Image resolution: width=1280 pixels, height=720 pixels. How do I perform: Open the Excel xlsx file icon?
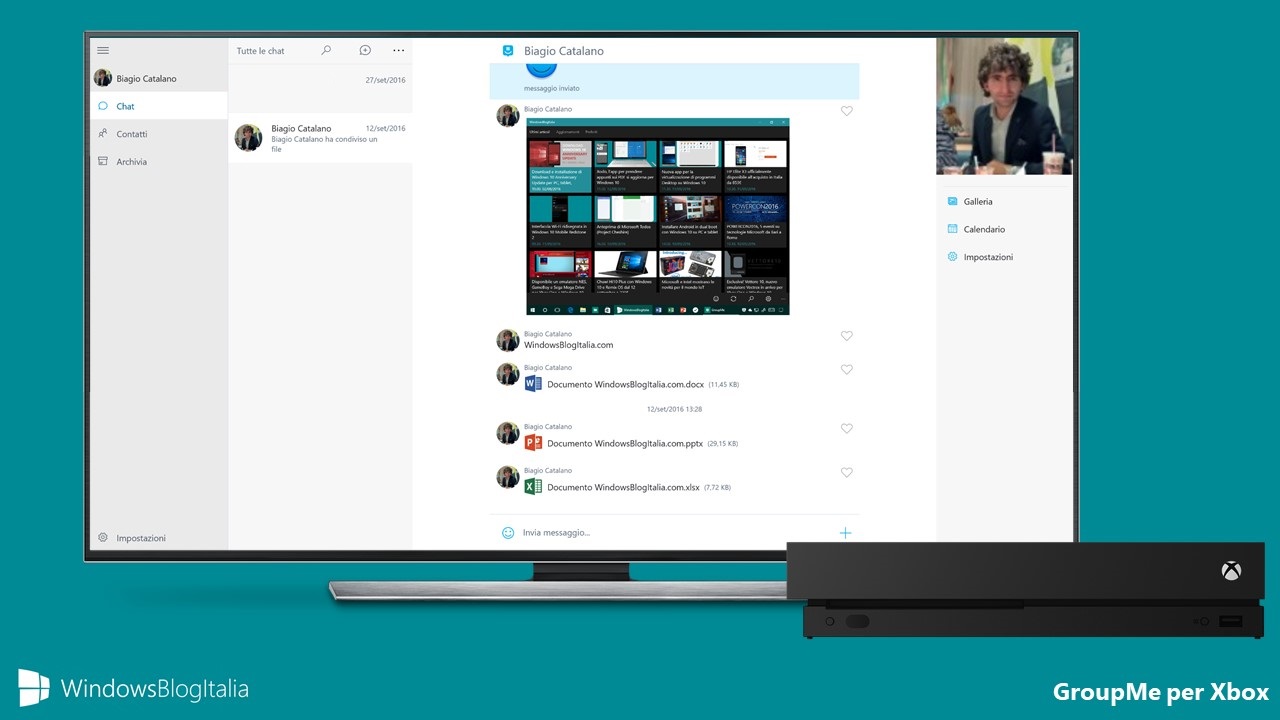click(x=533, y=487)
